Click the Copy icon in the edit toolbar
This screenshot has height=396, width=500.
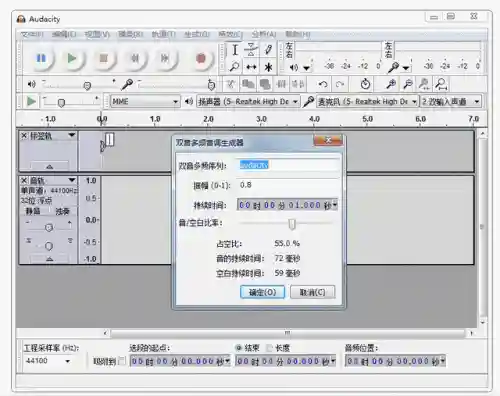248,84
